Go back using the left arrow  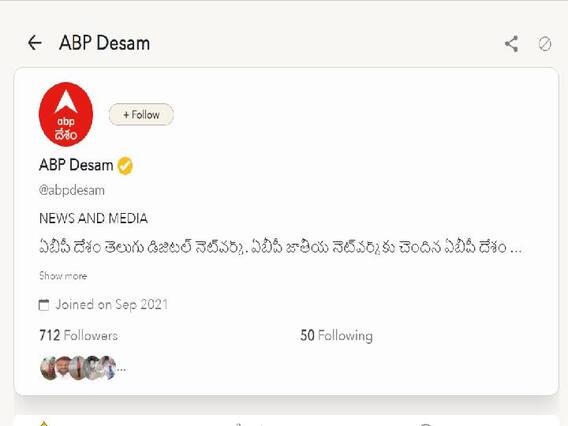(x=35, y=43)
